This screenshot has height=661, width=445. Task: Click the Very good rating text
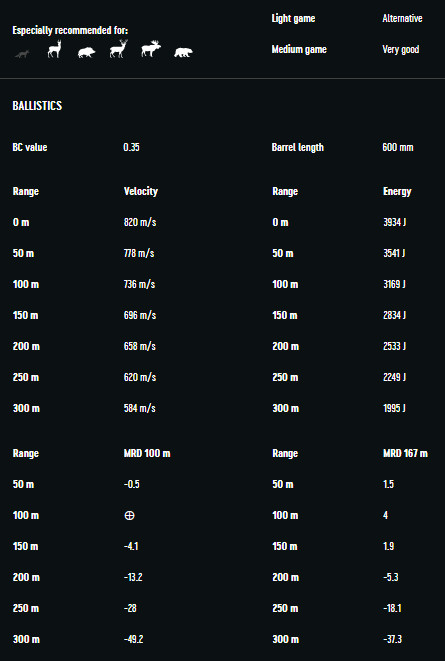click(401, 49)
